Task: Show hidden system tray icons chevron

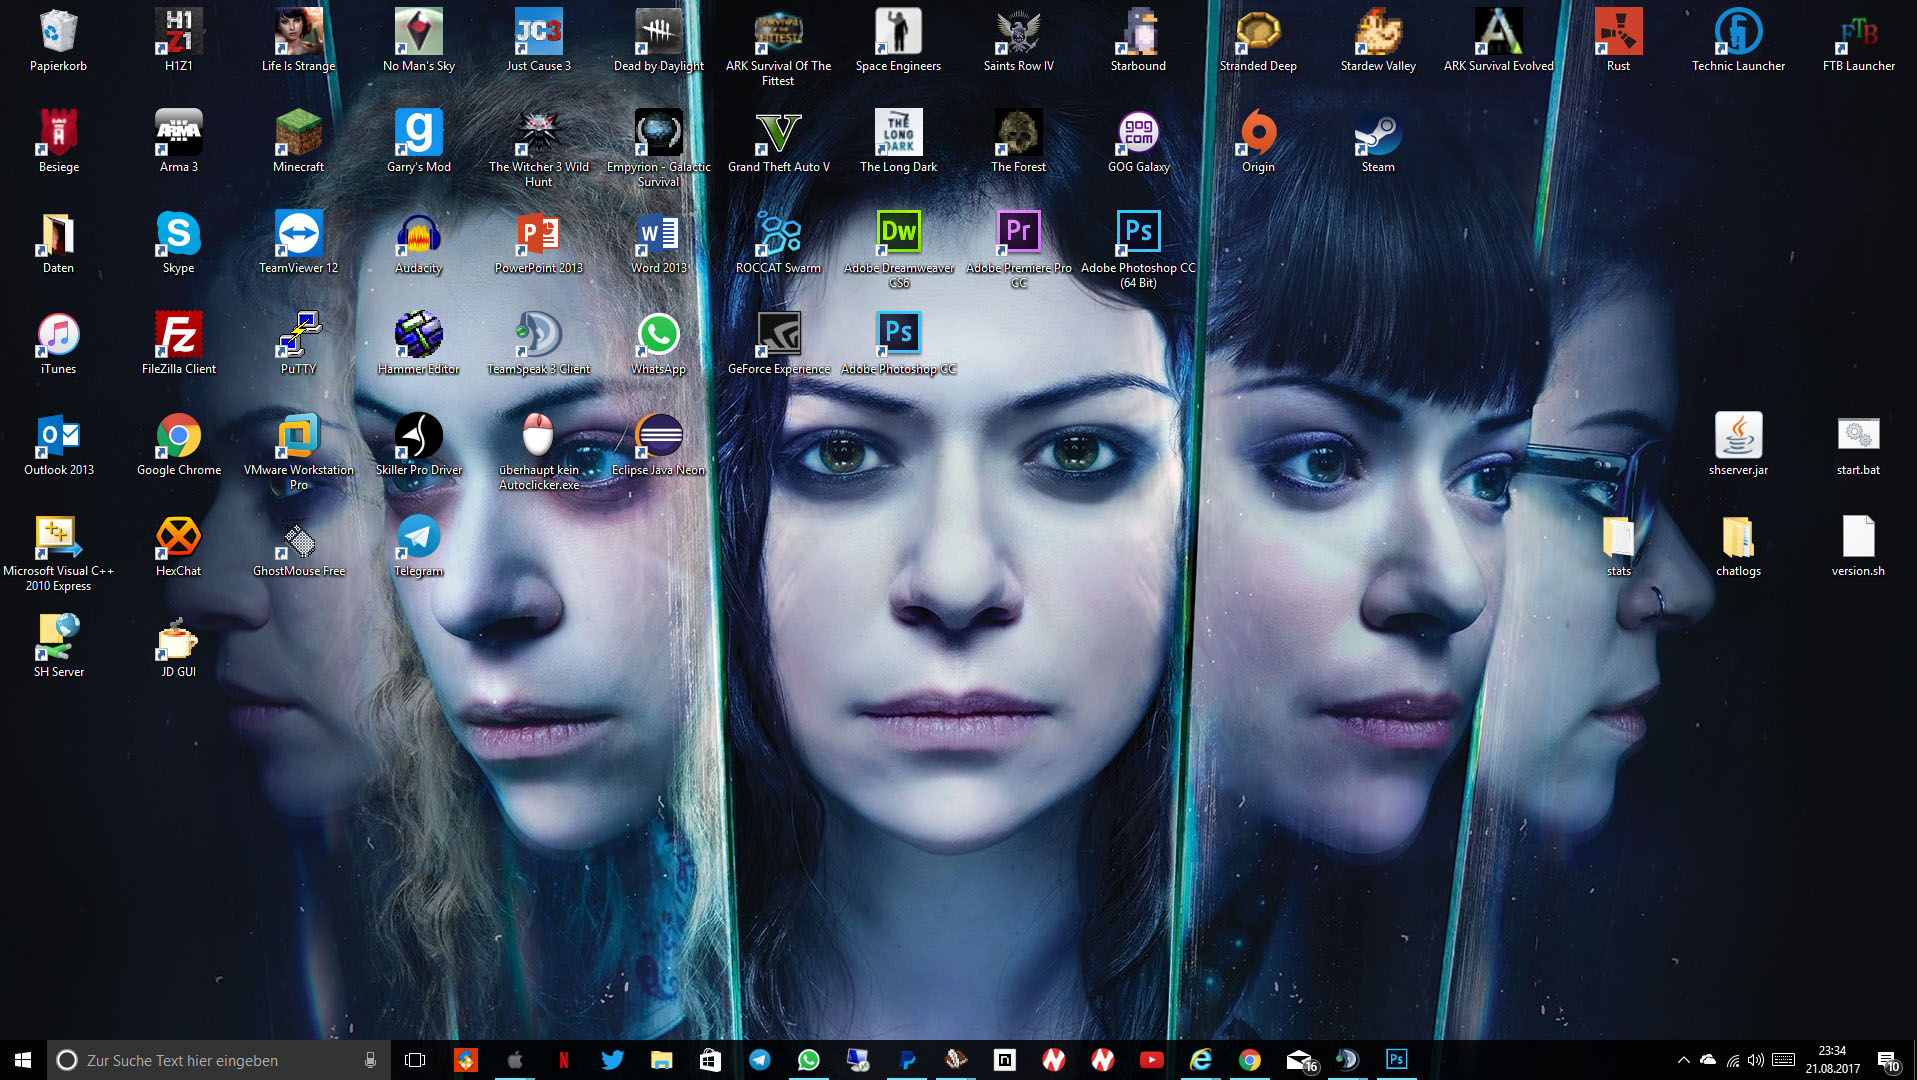Action: 1683,1060
